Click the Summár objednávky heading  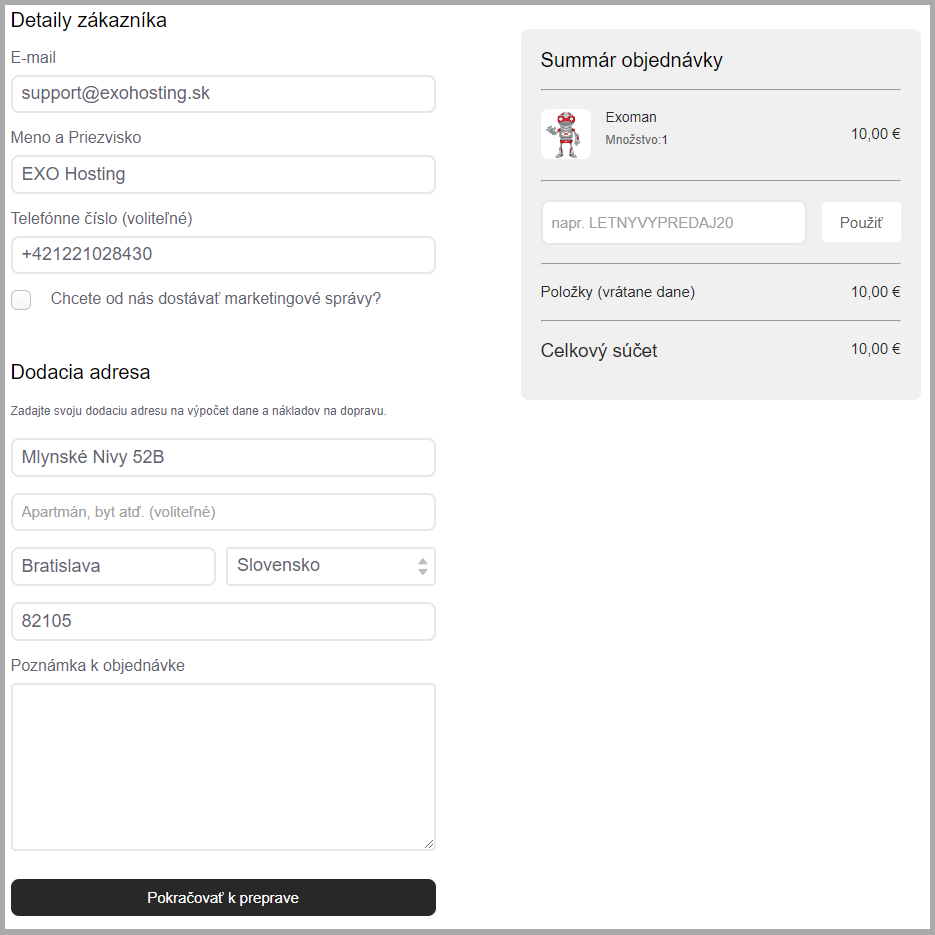(x=631, y=60)
